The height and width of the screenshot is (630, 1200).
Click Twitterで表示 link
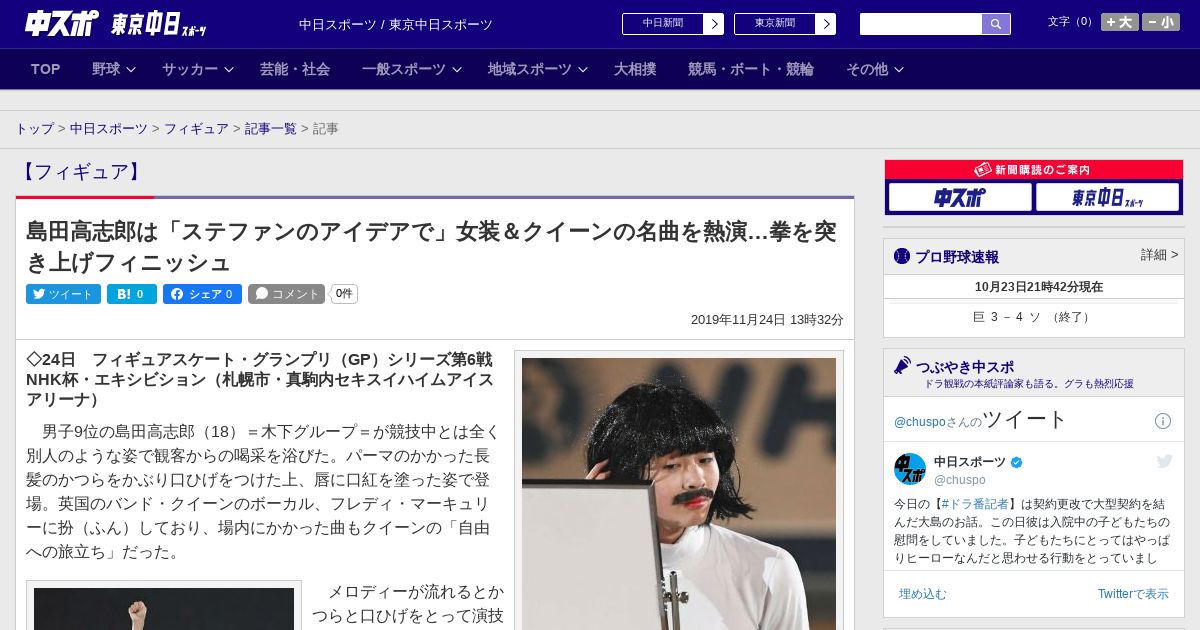[x=1133, y=594]
